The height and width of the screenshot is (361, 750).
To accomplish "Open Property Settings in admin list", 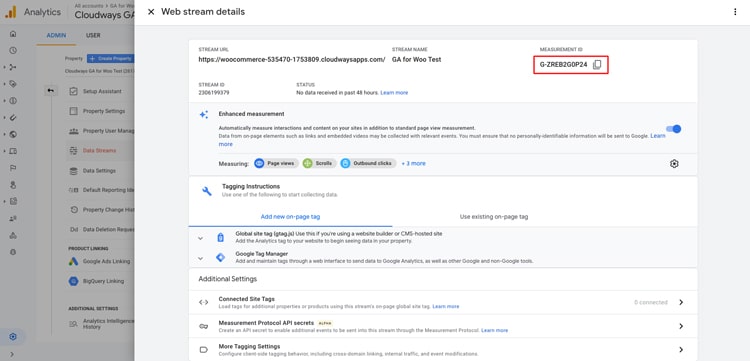I will tap(104, 111).
